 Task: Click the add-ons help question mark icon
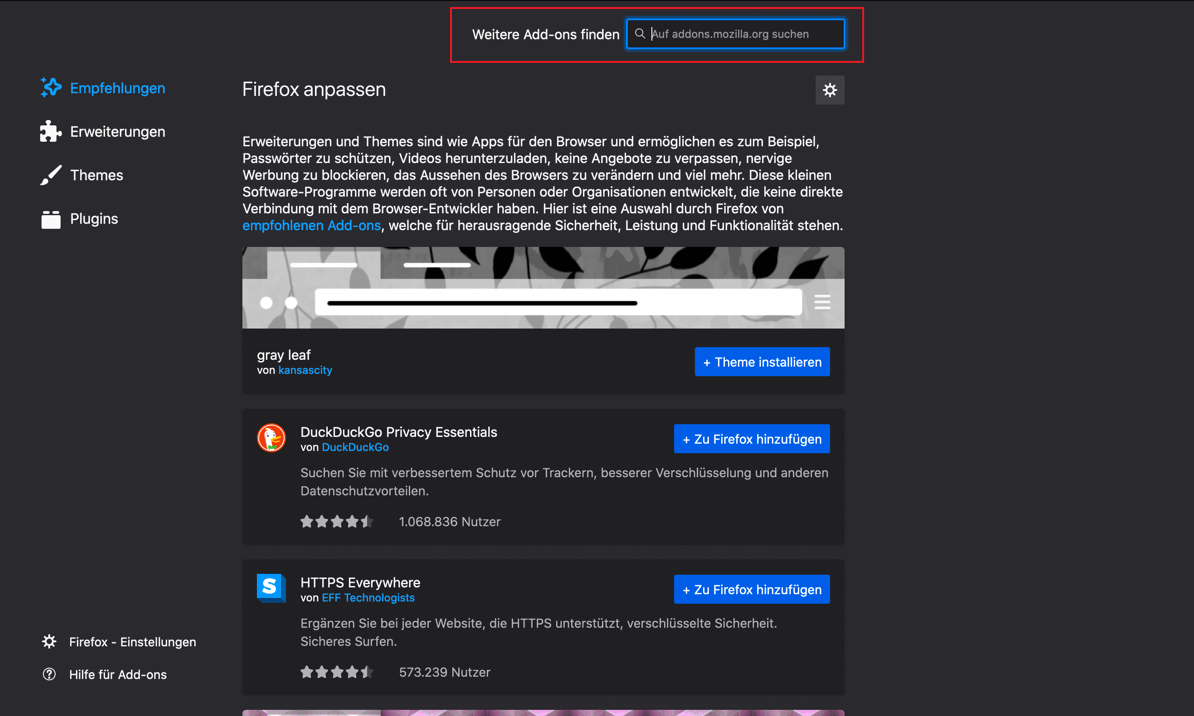point(49,674)
